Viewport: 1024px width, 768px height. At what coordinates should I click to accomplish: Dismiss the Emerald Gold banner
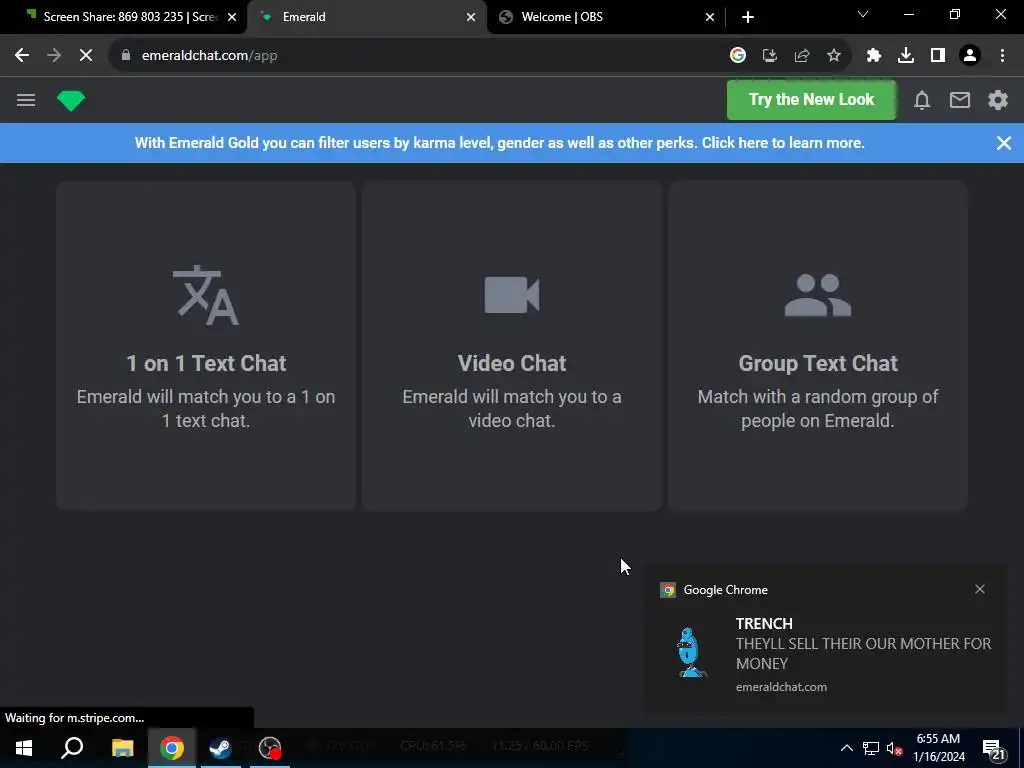point(1004,143)
